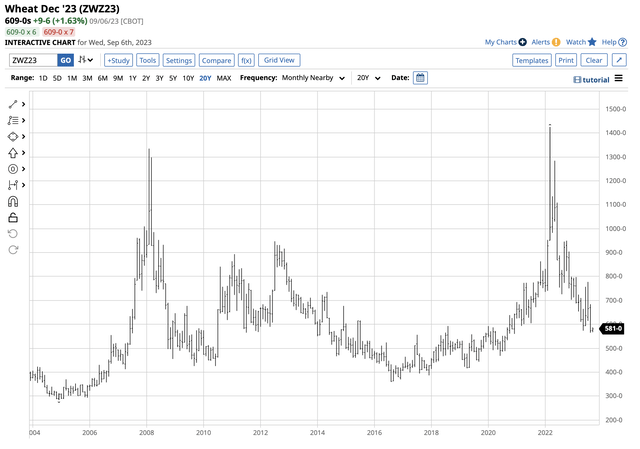The width and height of the screenshot is (640, 449).
Task: Select the 10Y range
Action: tap(188, 78)
